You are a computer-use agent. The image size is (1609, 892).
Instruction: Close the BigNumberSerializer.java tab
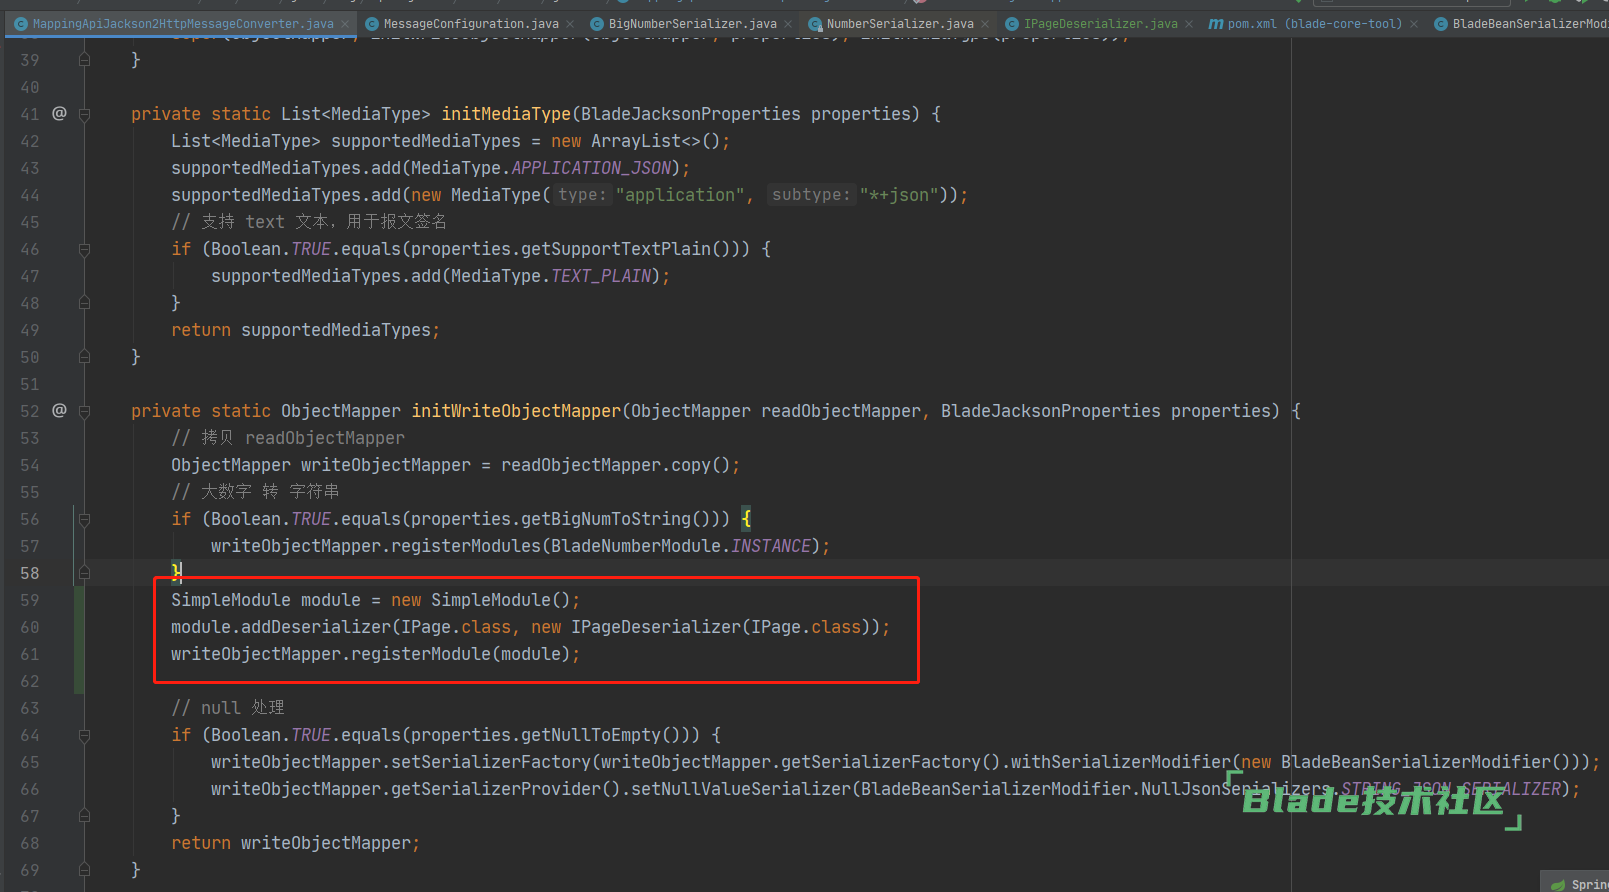[788, 23]
